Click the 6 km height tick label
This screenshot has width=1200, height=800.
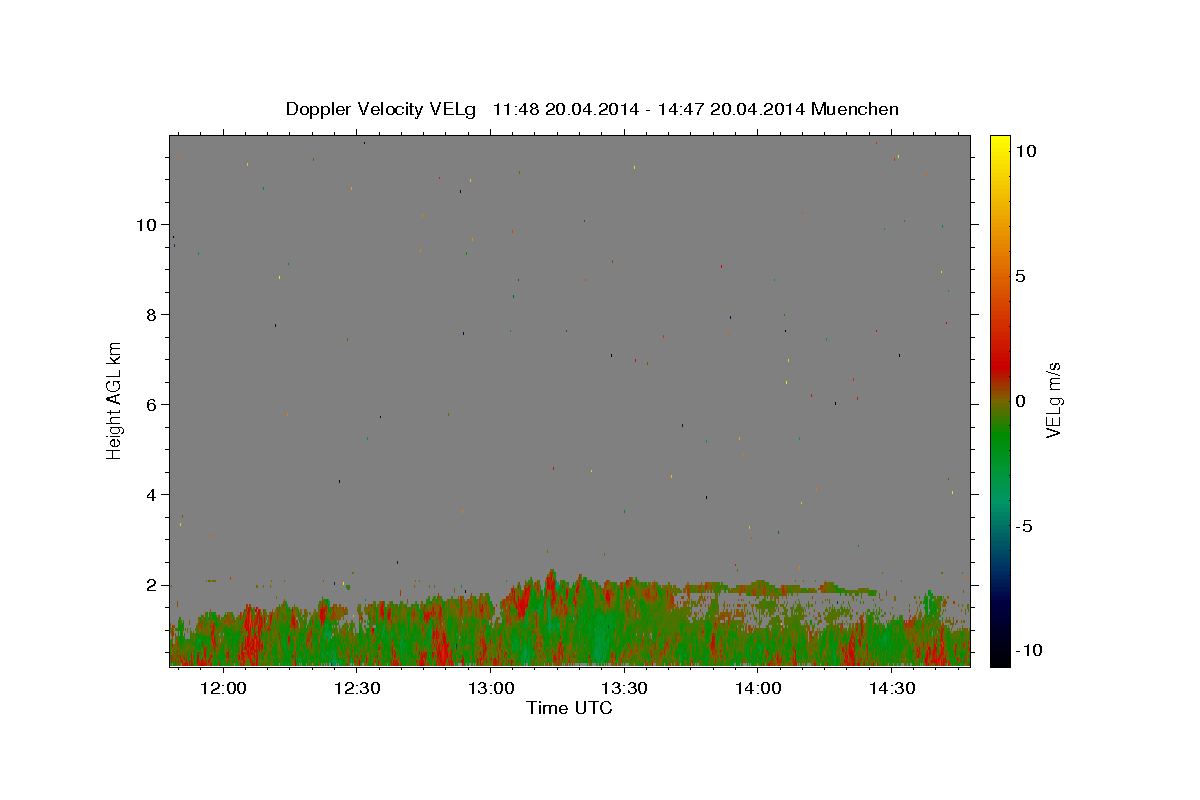151,404
